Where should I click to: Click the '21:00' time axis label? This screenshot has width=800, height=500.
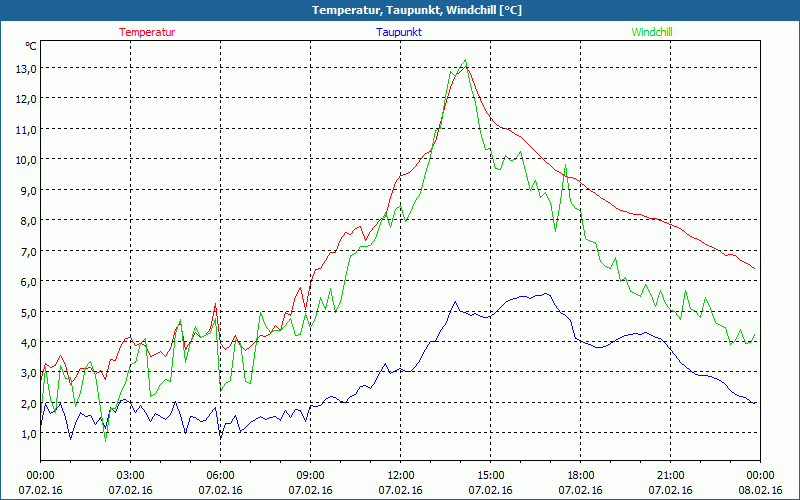tap(670, 475)
